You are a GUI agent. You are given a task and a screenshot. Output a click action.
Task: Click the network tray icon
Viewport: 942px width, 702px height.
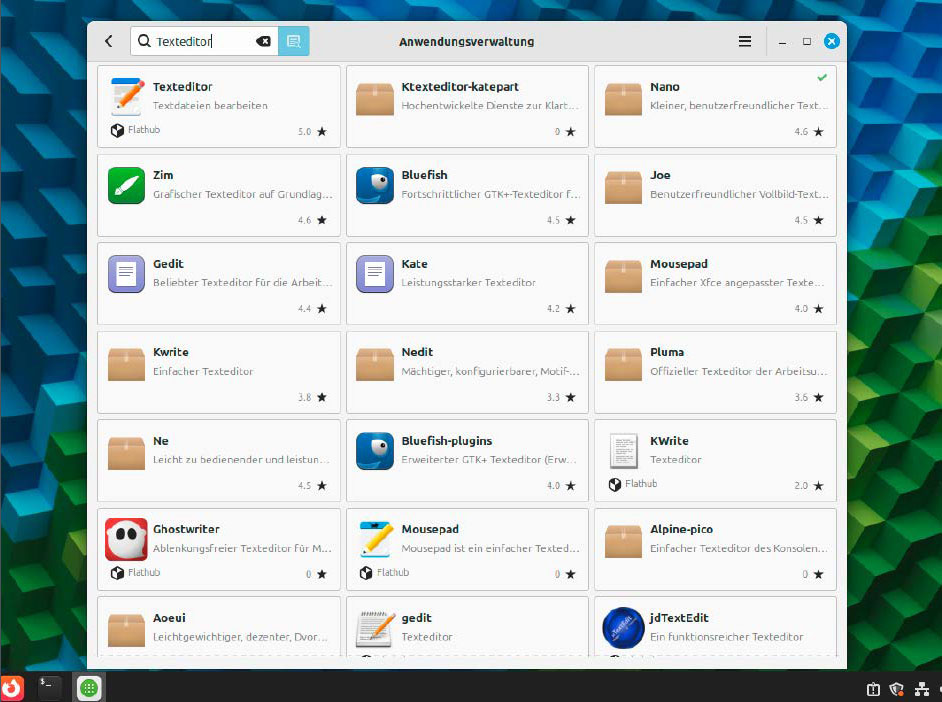(x=922, y=689)
